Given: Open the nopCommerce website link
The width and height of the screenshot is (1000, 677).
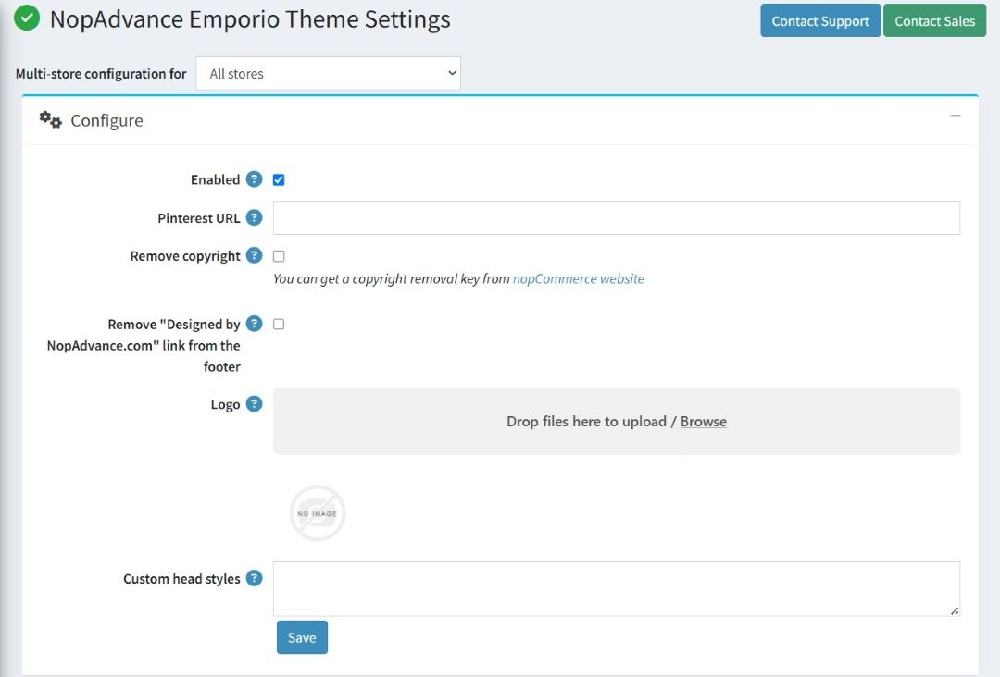Looking at the screenshot, I should click(578, 279).
